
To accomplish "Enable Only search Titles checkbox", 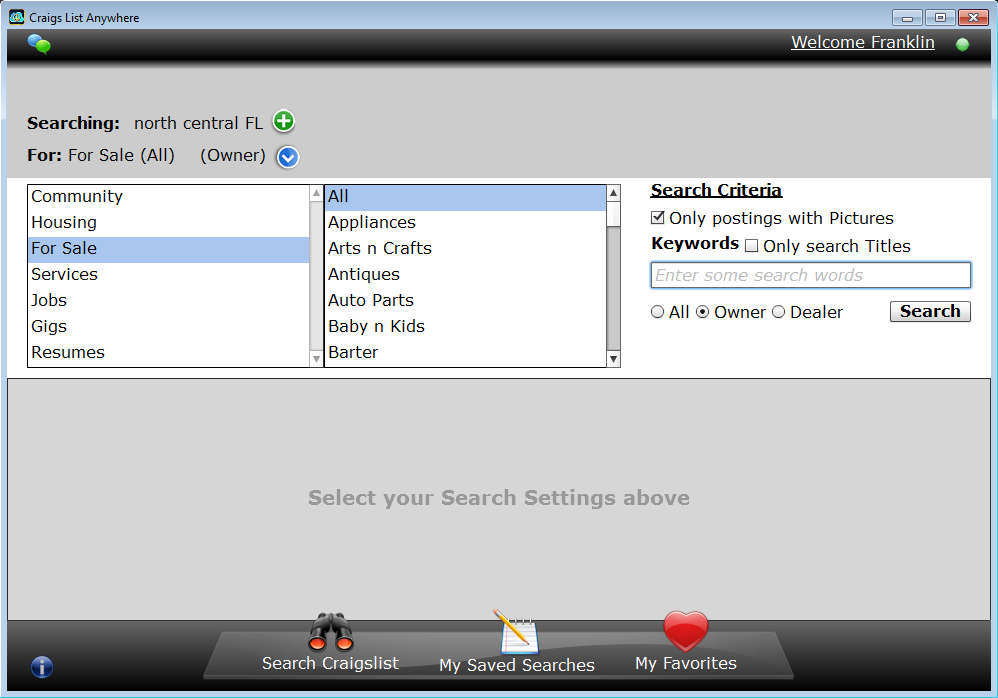I will click(x=752, y=246).
